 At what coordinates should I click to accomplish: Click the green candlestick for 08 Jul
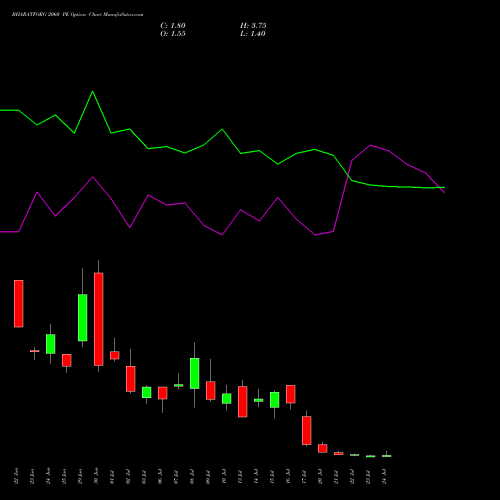click(x=195, y=373)
